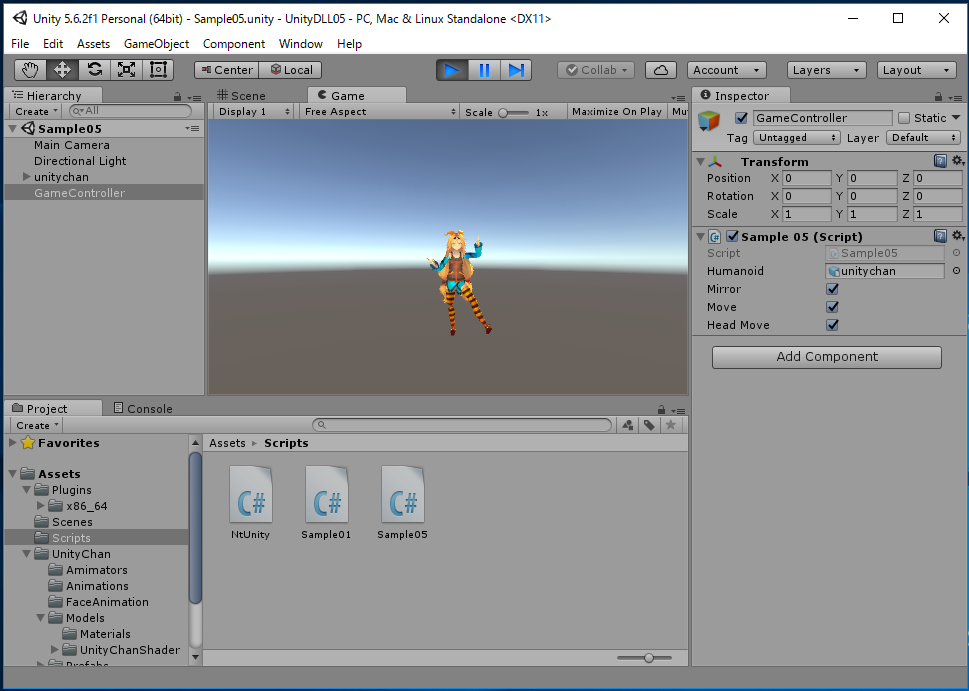
Task: Open the Tag dropdown showing Untagged
Action: click(796, 138)
